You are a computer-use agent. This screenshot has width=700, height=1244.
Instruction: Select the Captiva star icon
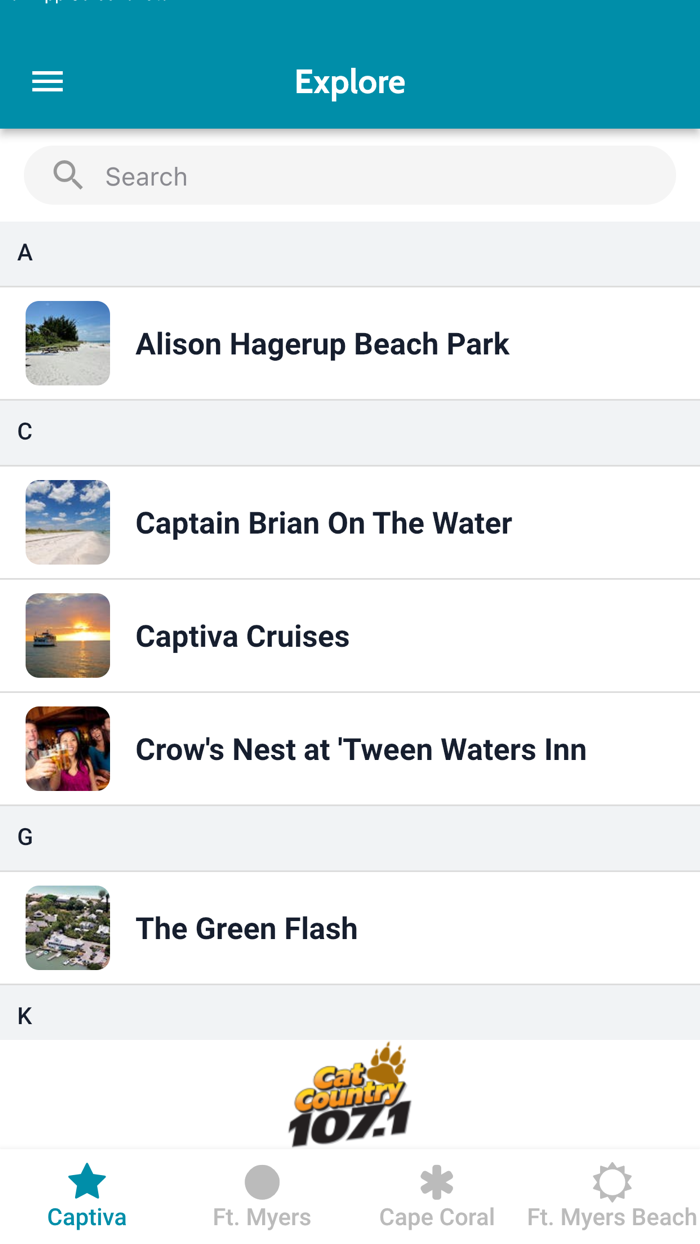[86, 1182]
